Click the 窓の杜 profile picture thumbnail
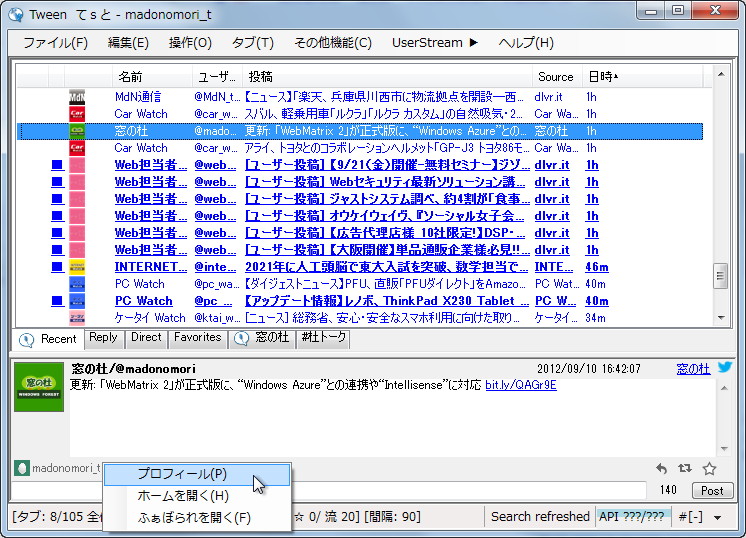Viewport: 746px width, 538px height. coord(39,387)
